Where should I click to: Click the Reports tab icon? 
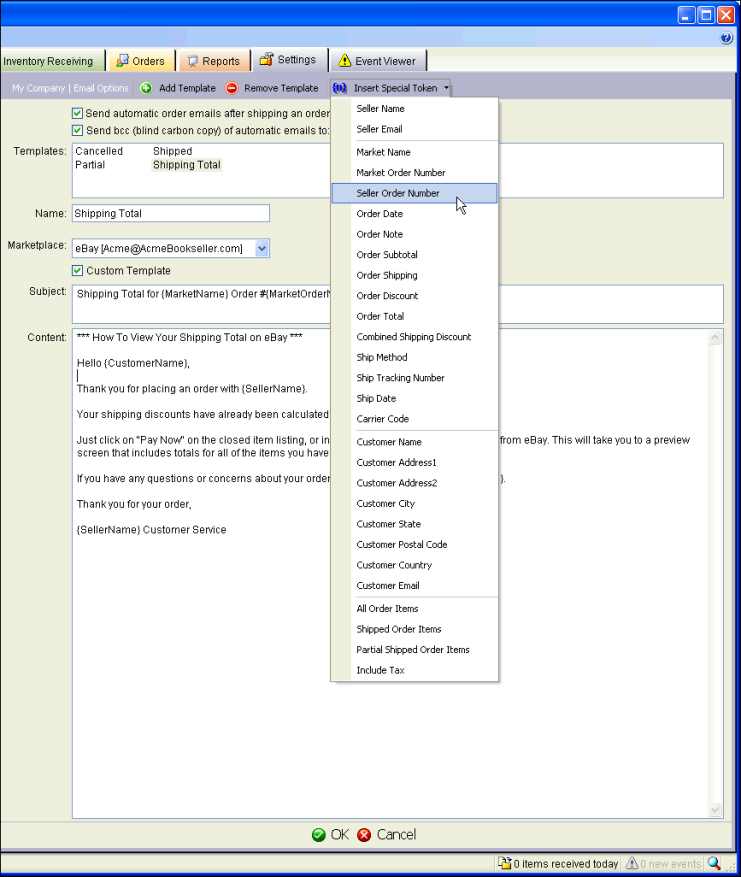192,61
